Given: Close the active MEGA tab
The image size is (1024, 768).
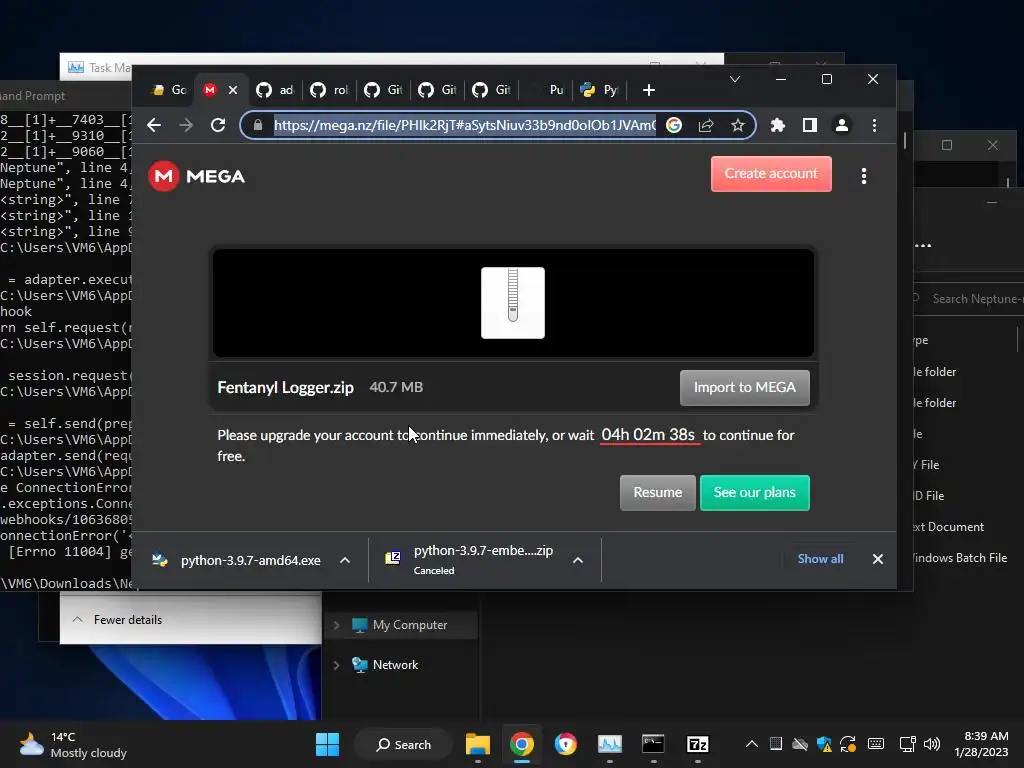Looking at the screenshot, I should (233, 90).
